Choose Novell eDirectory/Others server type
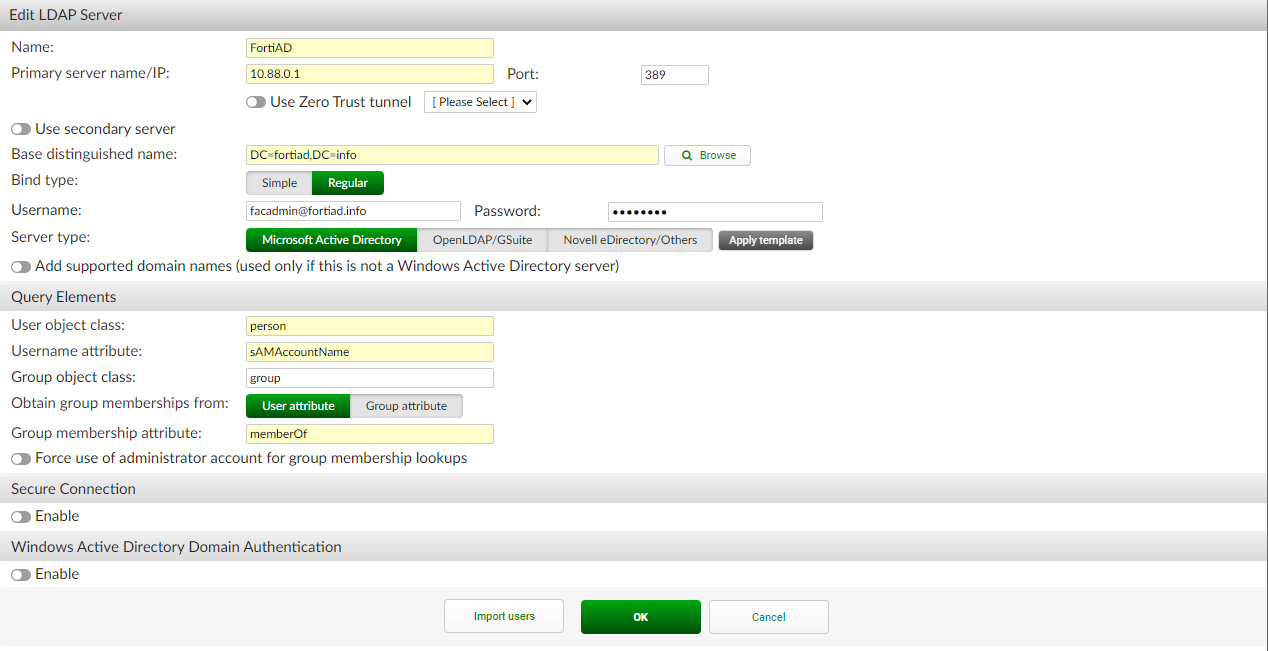The height and width of the screenshot is (651, 1268). pos(630,240)
